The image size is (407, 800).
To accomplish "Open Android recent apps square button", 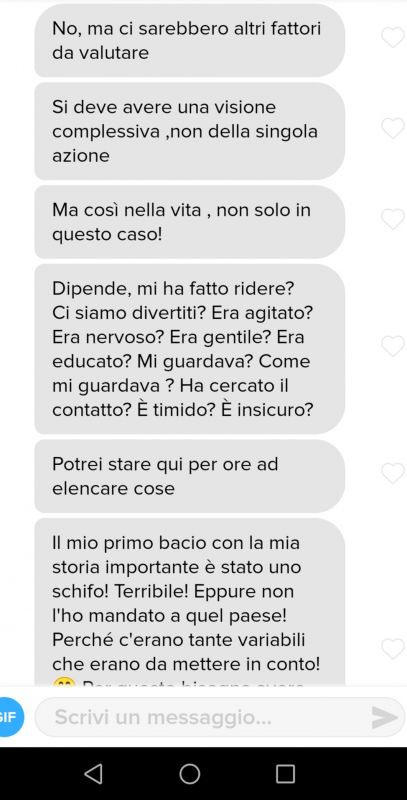I will (x=285, y=773).
